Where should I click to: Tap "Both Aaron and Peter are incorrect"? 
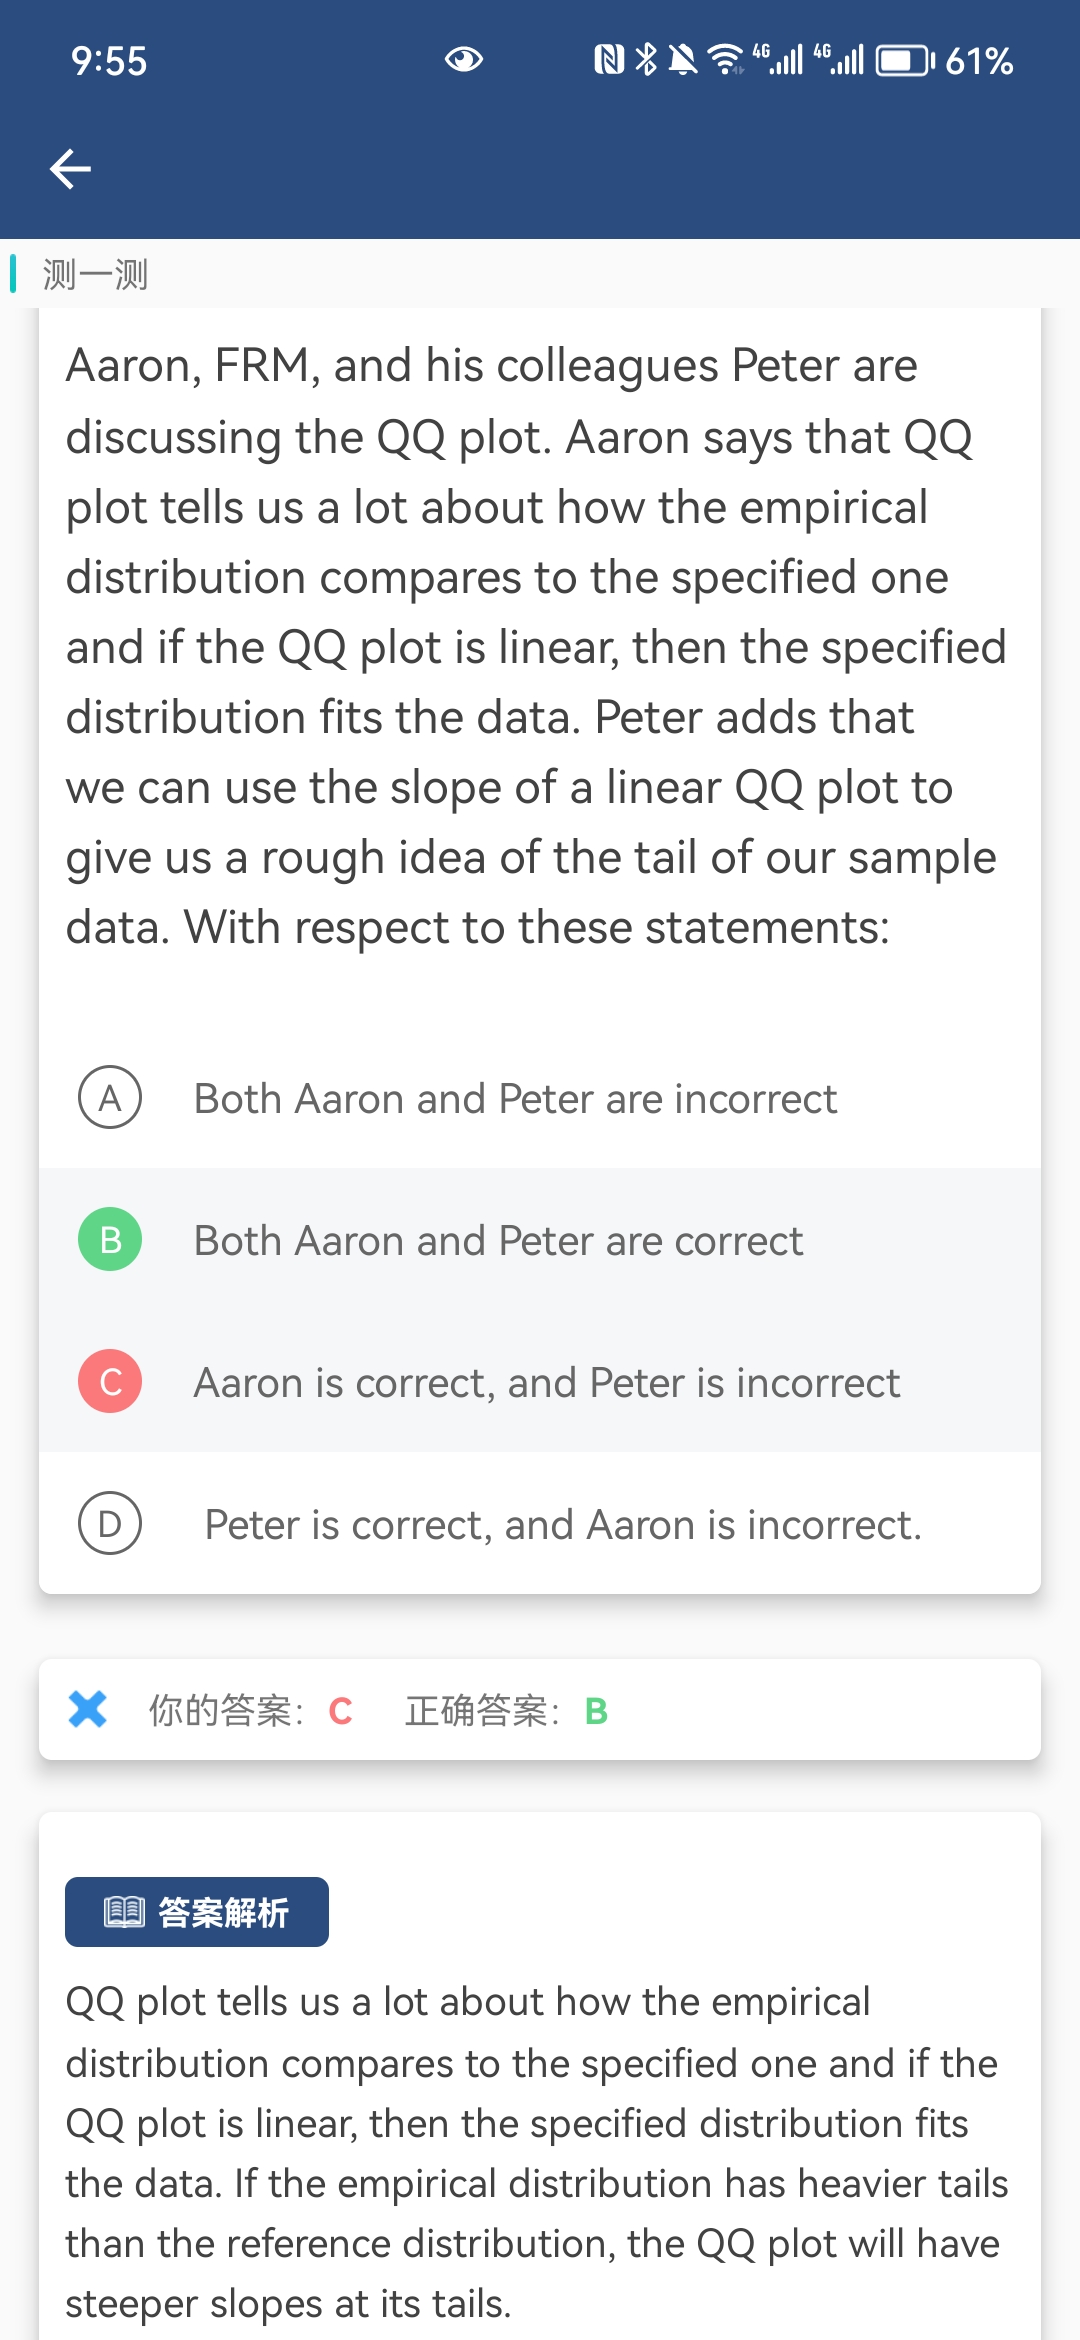tap(515, 1099)
